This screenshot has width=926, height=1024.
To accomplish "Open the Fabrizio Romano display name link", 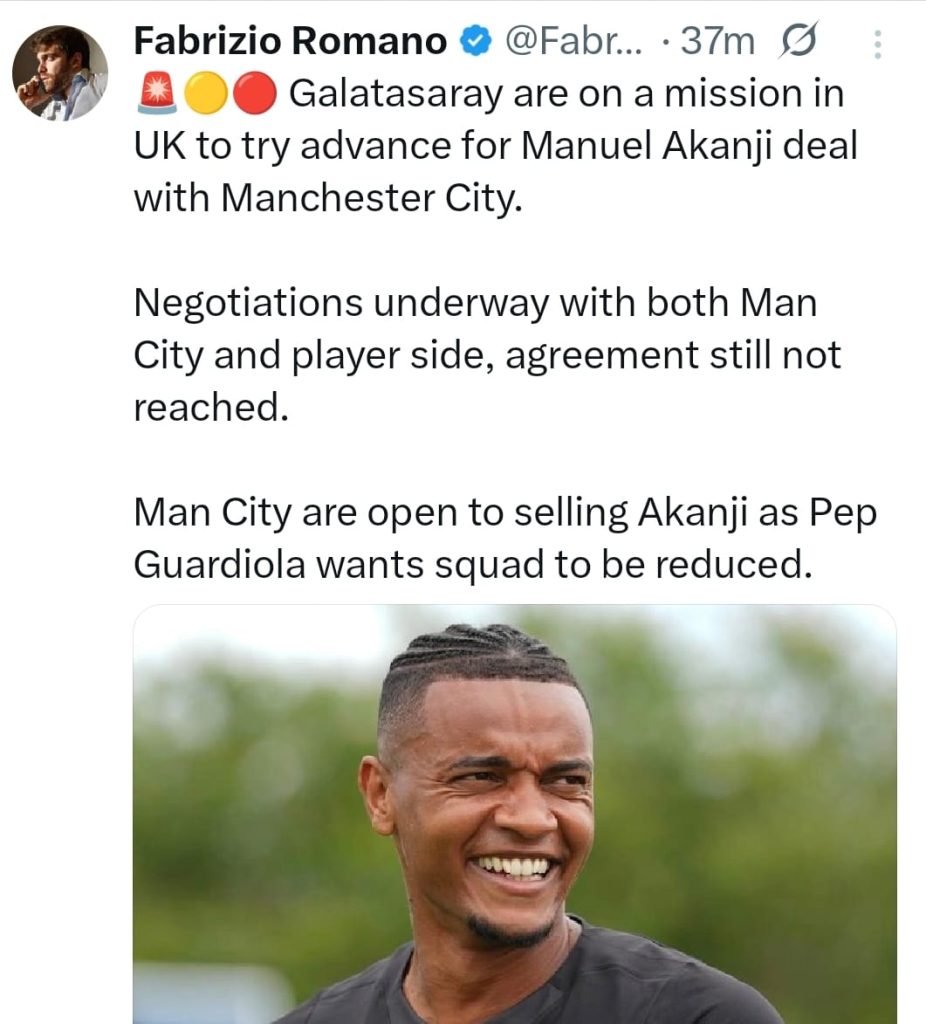I will pyautogui.click(x=290, y=40).
